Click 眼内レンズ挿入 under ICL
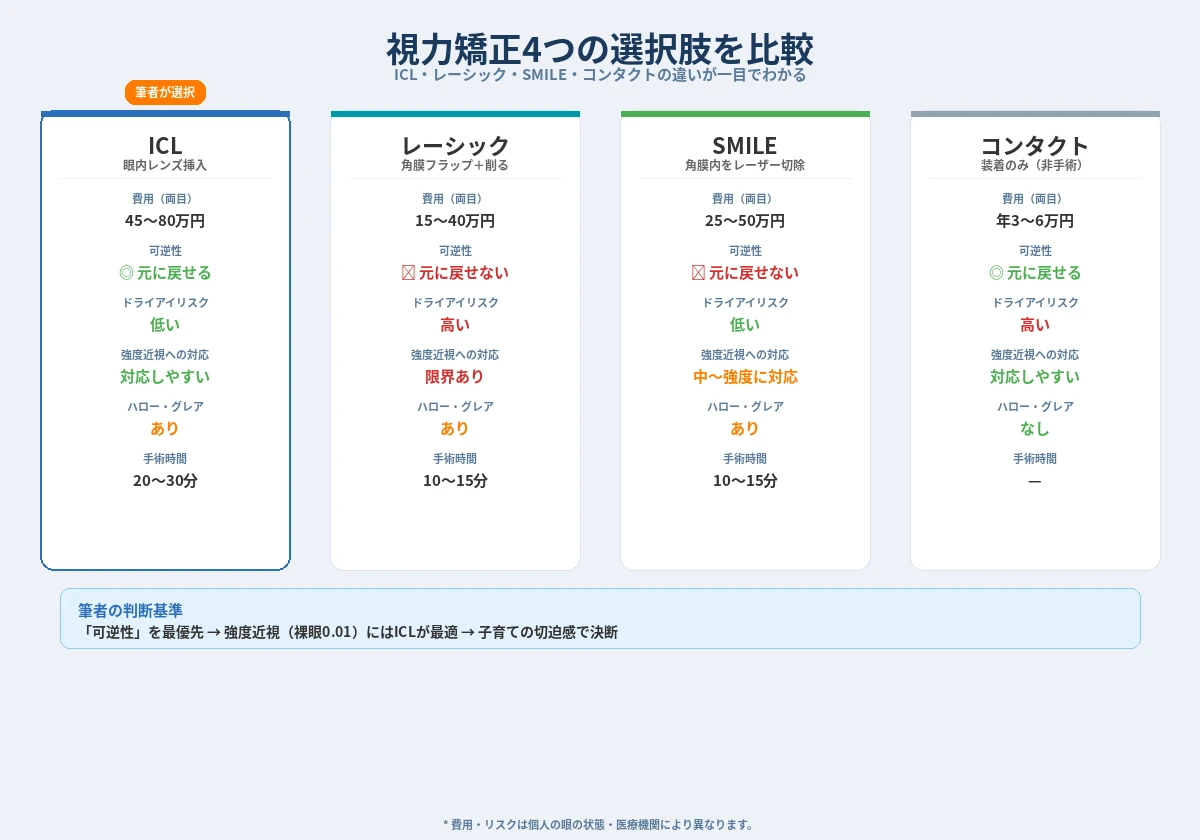 165,165
